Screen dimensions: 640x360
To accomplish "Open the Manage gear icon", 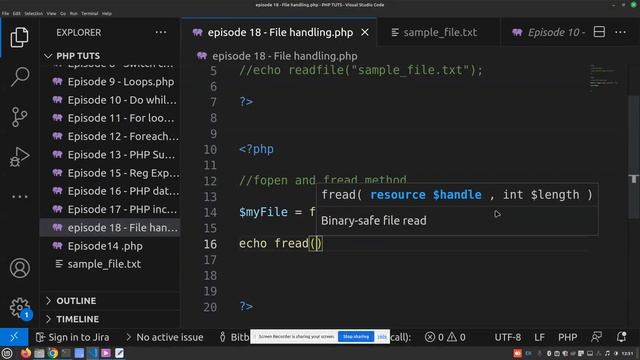I will pos(19,308).
